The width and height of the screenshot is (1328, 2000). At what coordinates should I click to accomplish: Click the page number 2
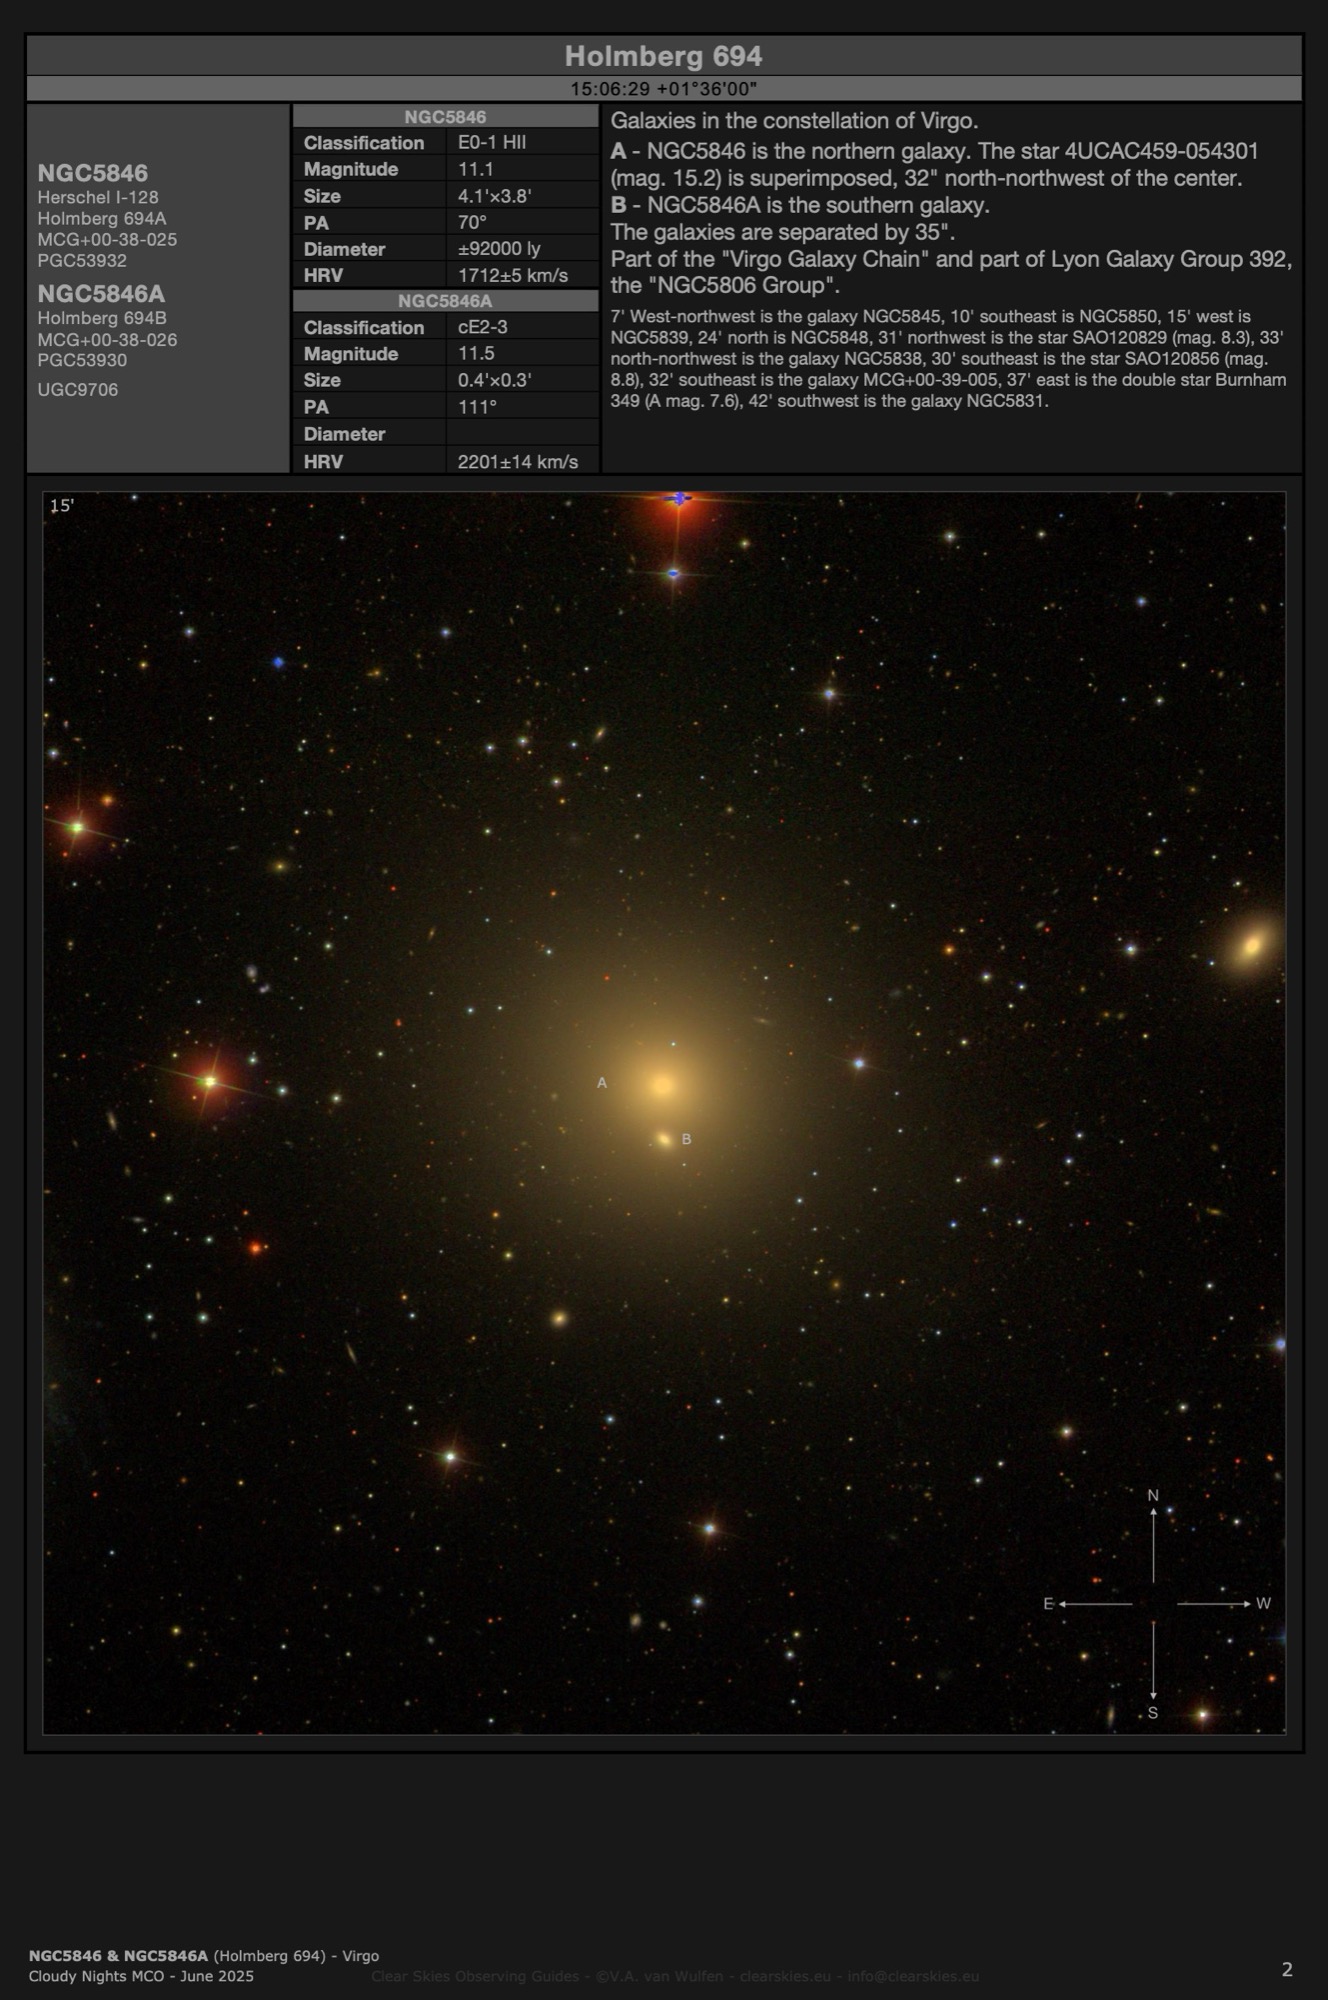point(1287,1969)
